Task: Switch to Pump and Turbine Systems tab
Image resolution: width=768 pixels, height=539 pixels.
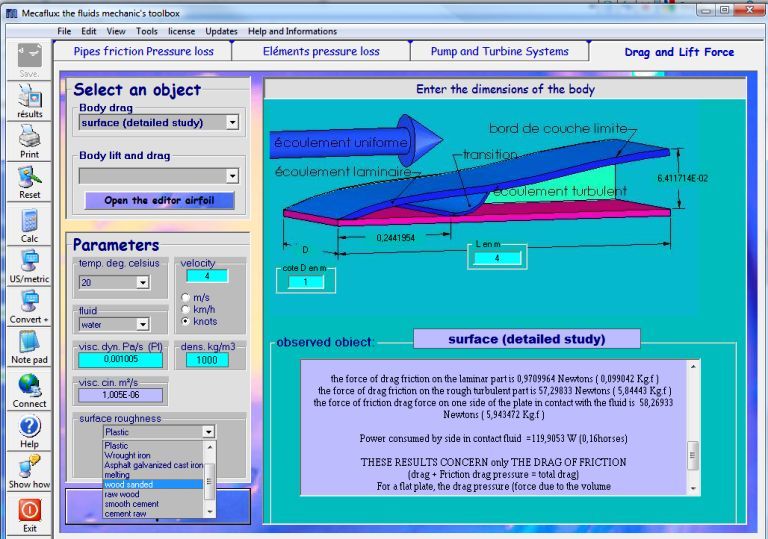Action: click(499, 51)
